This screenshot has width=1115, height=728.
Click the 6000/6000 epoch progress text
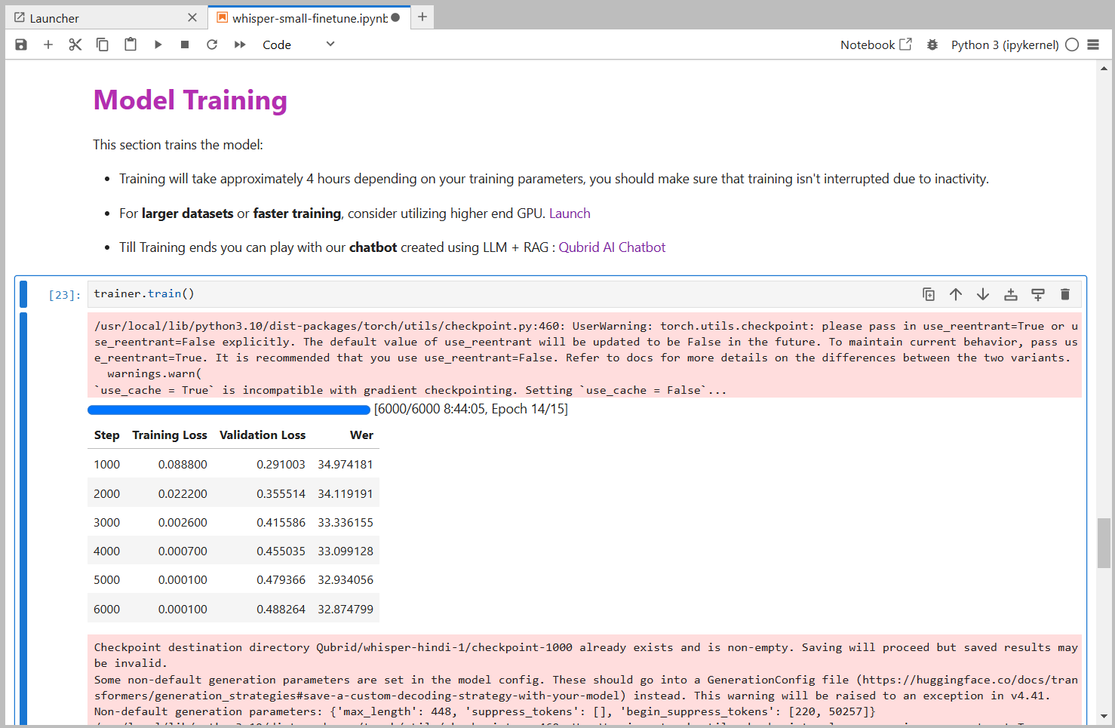(471, 410)
